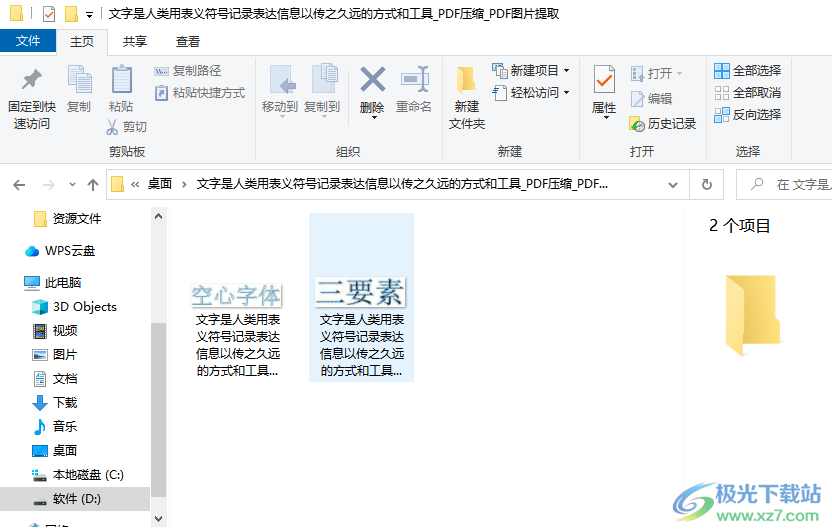Click the Pin to Quick Access icon
The width and height of the screenshot is (832, 532).
[30, 81]
